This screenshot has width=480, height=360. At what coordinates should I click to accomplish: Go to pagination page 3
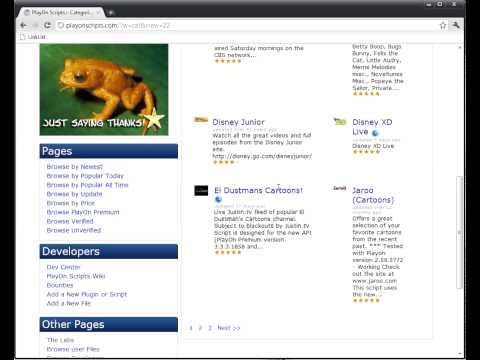pos(210,328)
